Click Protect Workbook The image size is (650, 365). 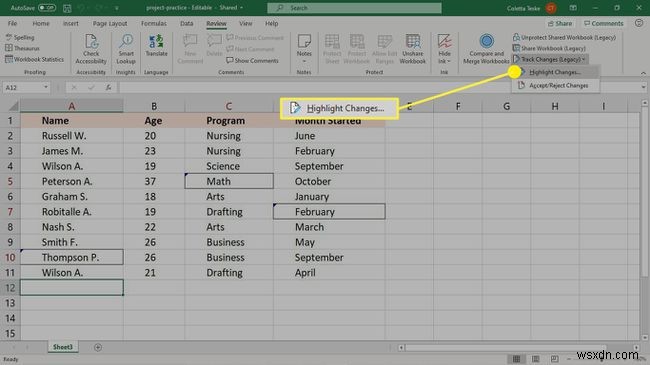point(357,49)
